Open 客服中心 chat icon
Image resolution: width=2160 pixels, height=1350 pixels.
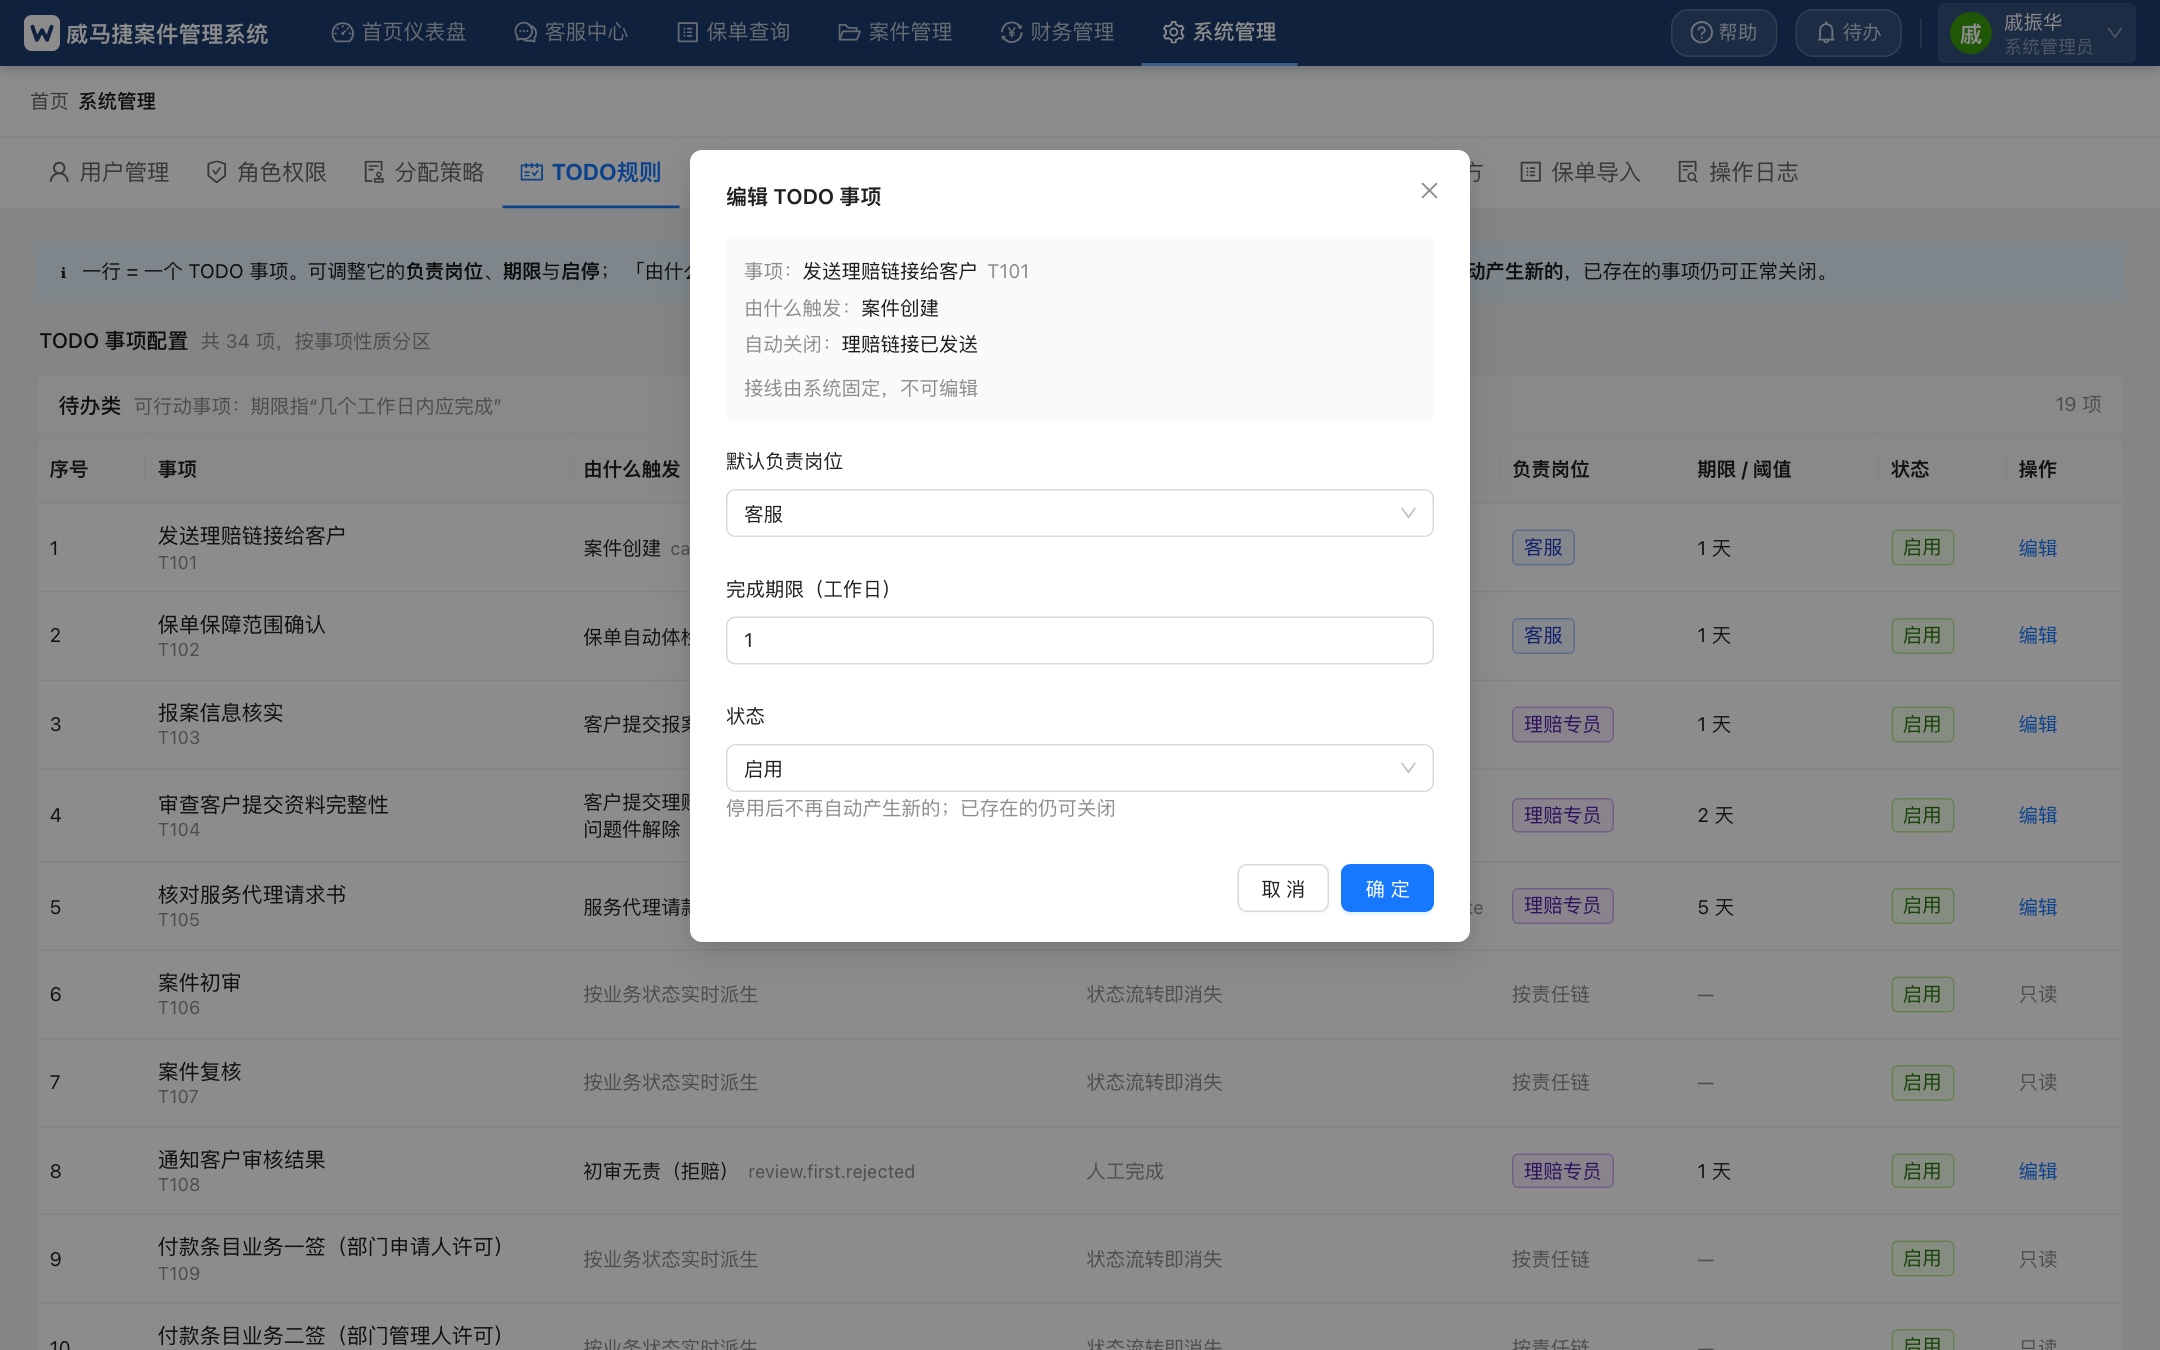[x=525, y=33]
